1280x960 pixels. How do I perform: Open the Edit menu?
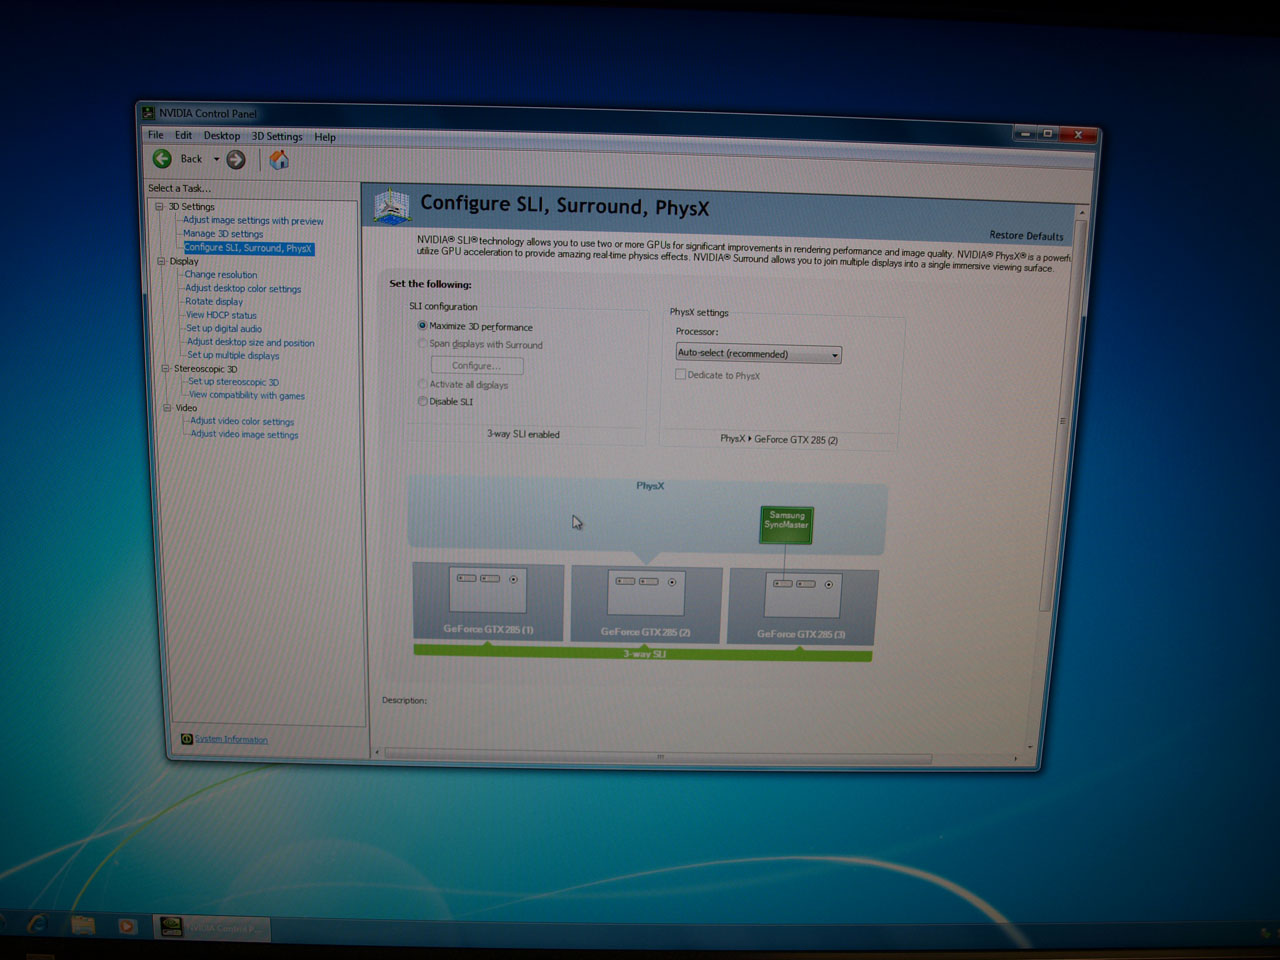click(x=183, y=135)
